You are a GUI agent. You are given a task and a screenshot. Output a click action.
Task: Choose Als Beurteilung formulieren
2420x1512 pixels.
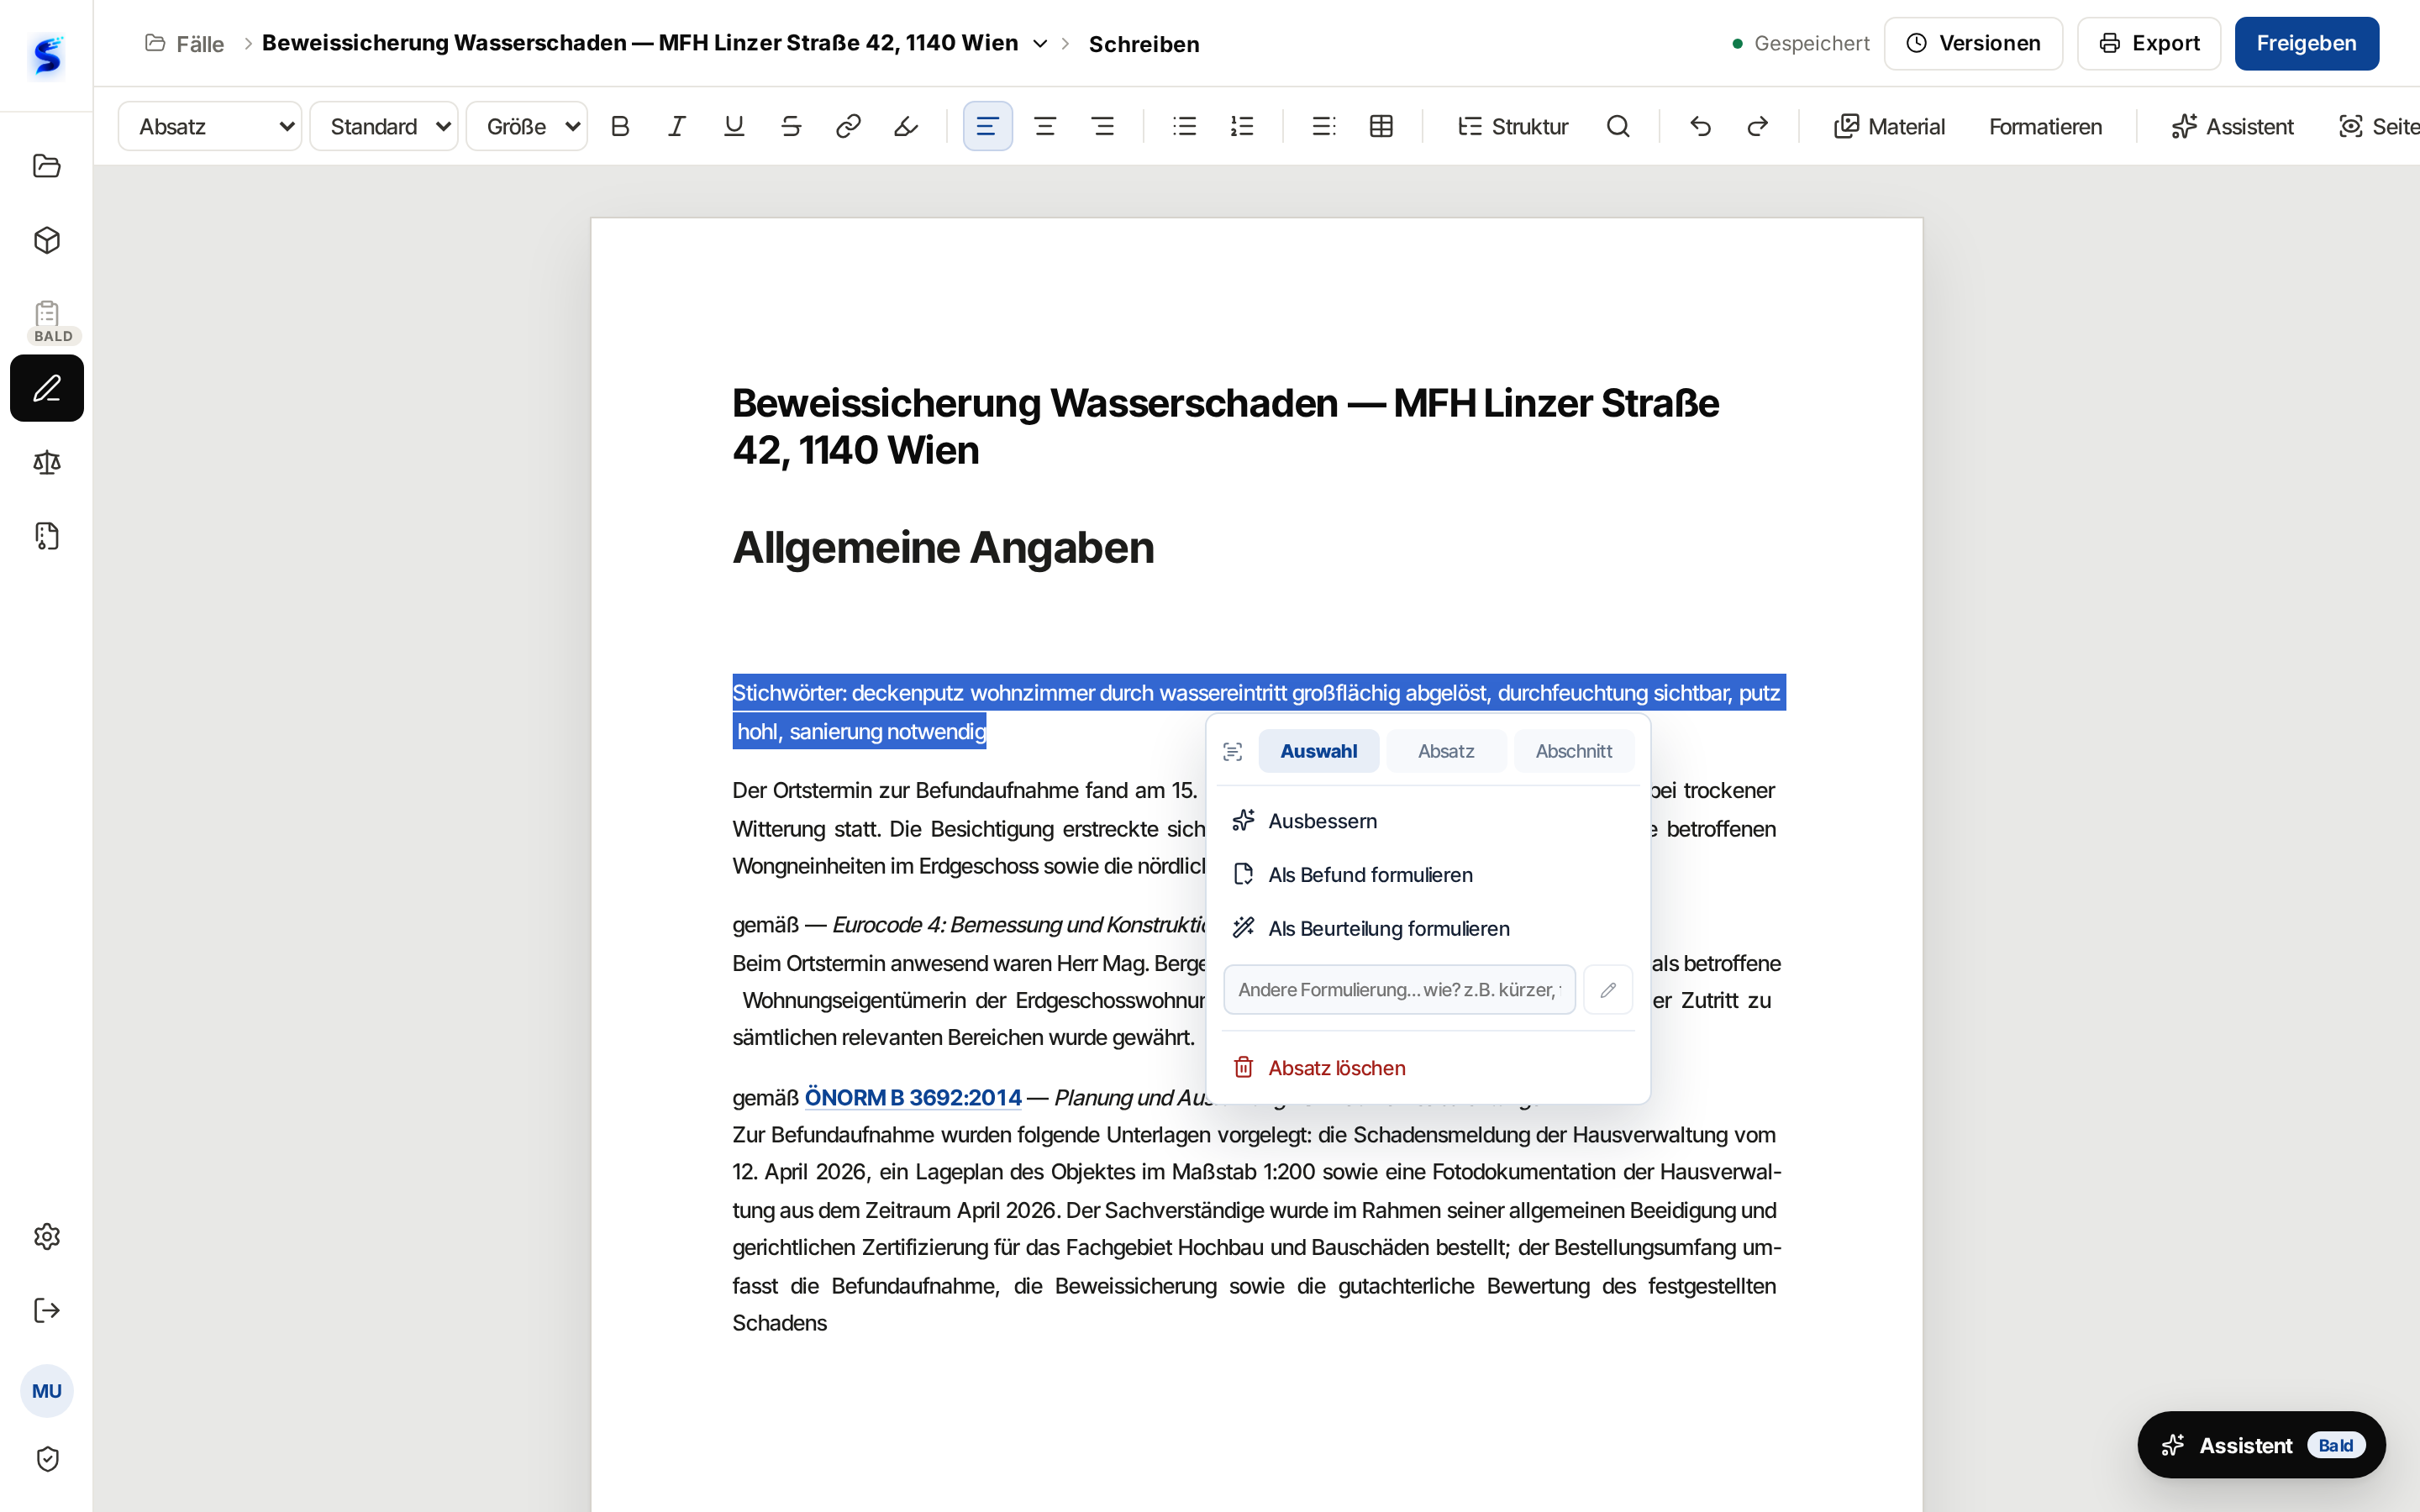click(x=1428, y=928)
